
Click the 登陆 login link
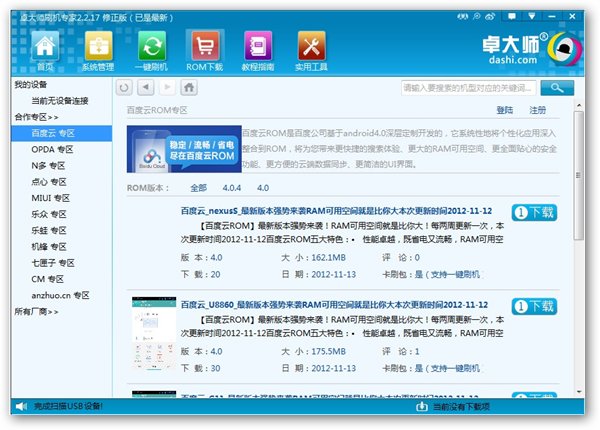505,110
